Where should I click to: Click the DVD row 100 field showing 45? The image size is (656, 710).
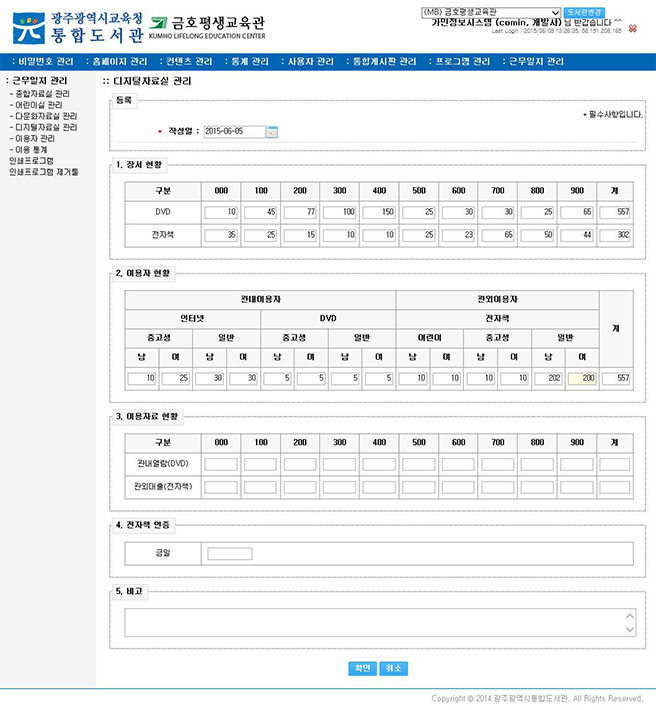click(x=260, y=212)
